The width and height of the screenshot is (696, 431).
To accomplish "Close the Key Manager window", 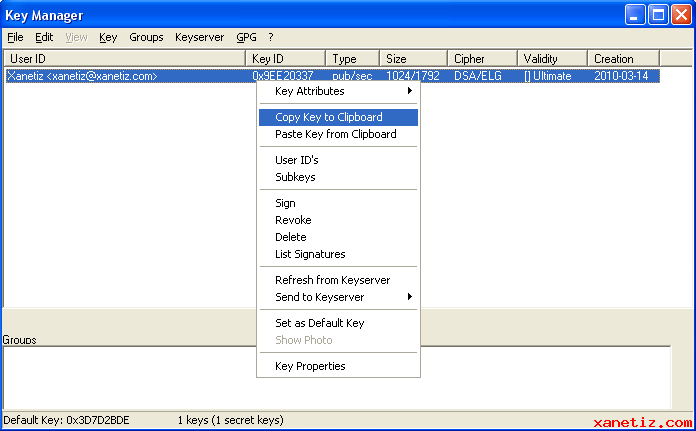I will (x=681, y=15).
